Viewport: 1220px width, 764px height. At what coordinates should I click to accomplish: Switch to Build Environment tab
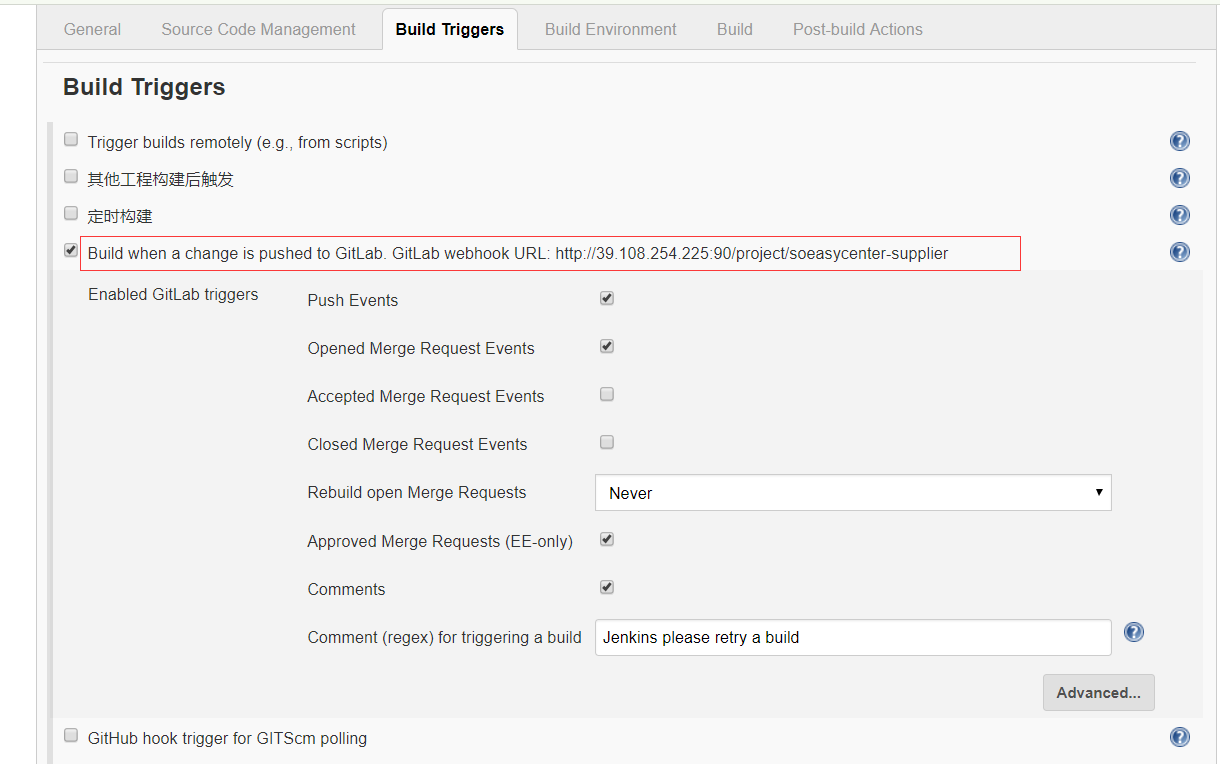[611, 29]
